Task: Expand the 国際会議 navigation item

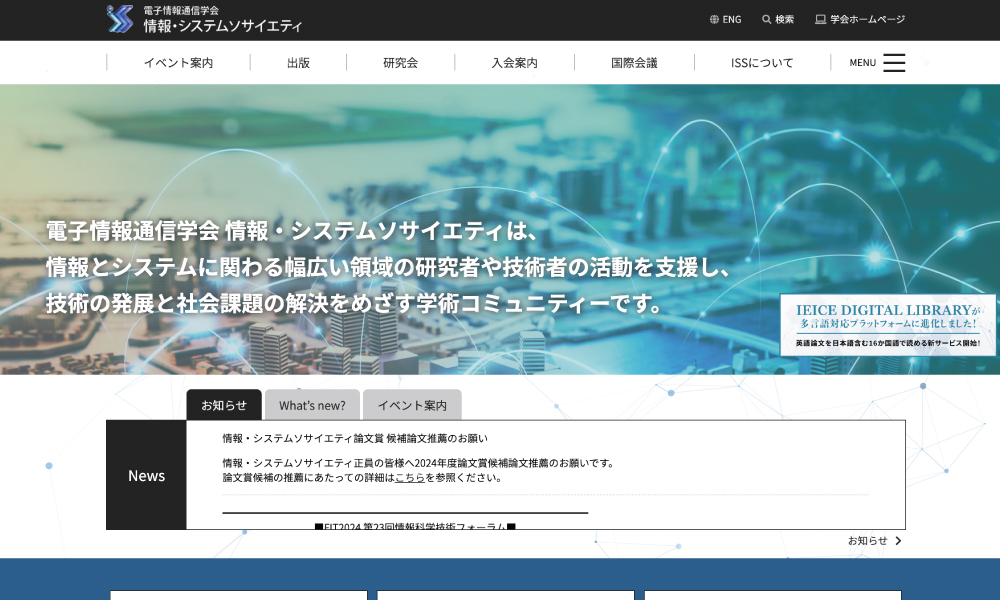Action: click(x=634, y=63)
